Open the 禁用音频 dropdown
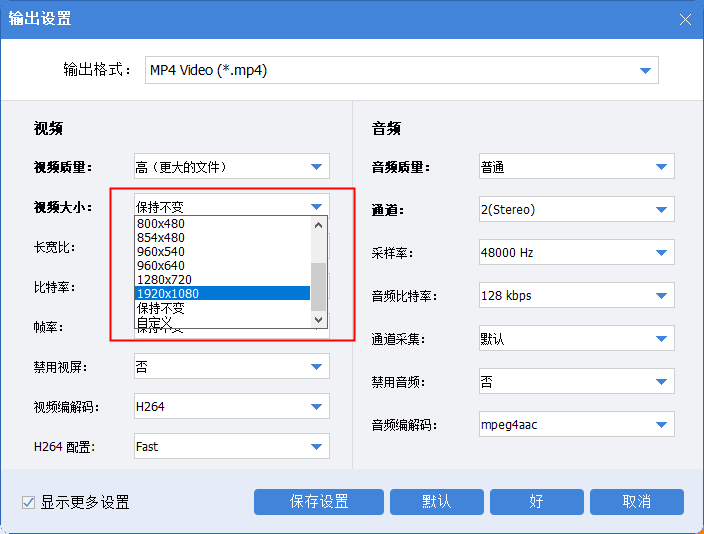The height and width of the screenshot is (534, 704). [576, 382]
